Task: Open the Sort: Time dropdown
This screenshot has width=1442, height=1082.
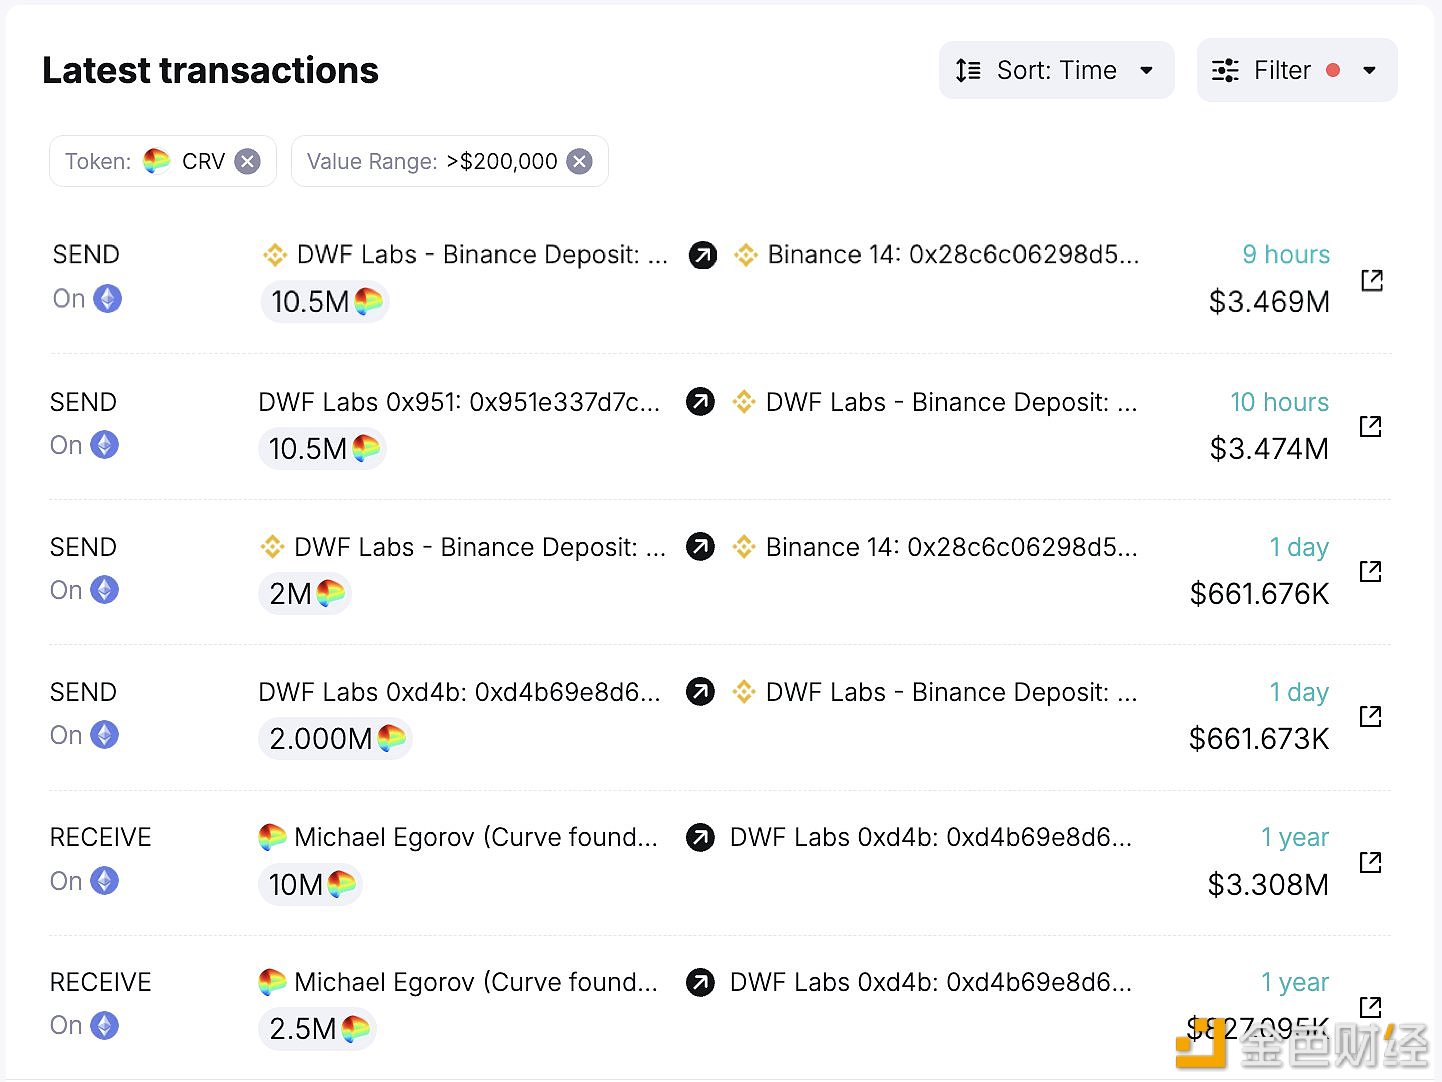Action: point(1056,70)
